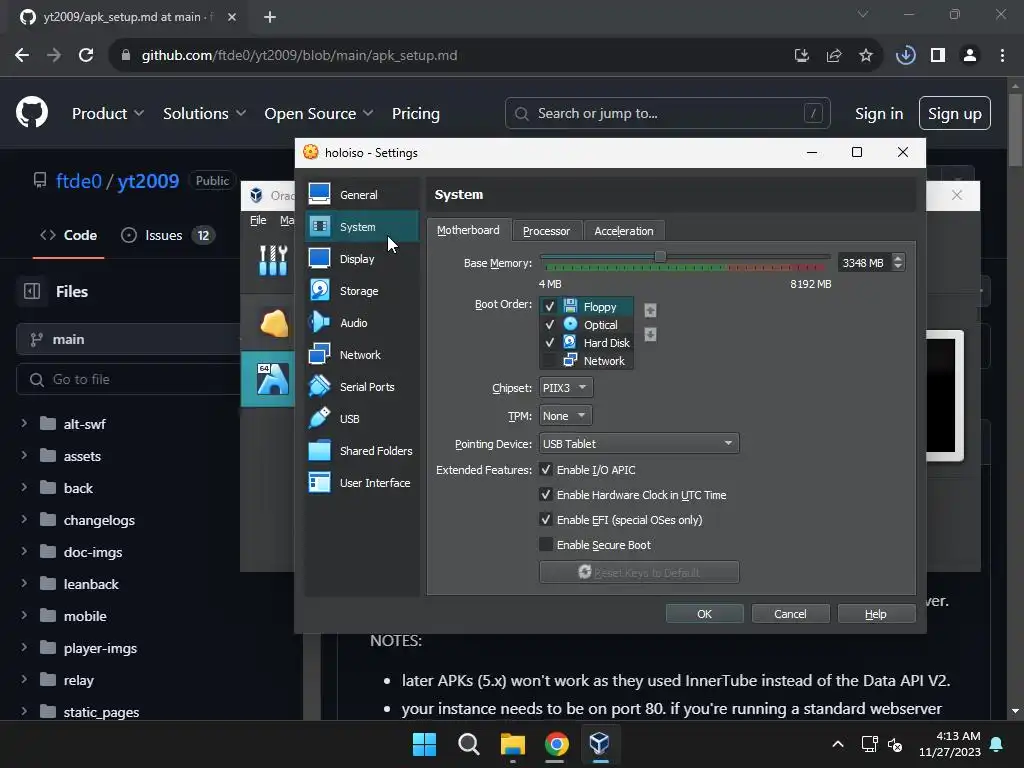
Task: Toggle Chrome side panel icon
Action: [938, 56]
